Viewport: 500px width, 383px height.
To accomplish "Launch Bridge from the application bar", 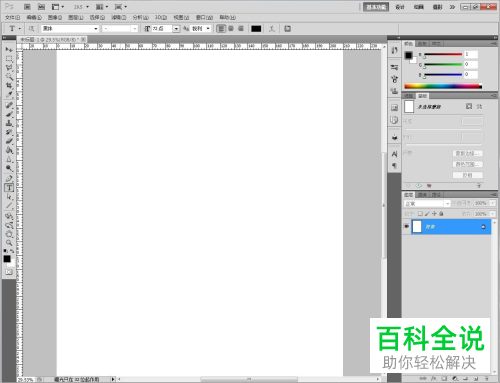I will pyautogui.click(x=27, y=7).
